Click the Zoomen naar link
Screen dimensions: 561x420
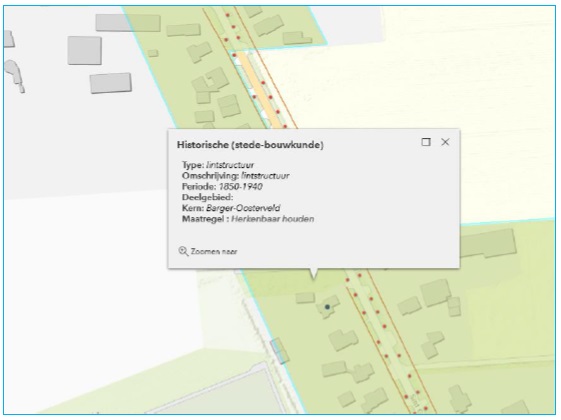click(x=214, y=251)
